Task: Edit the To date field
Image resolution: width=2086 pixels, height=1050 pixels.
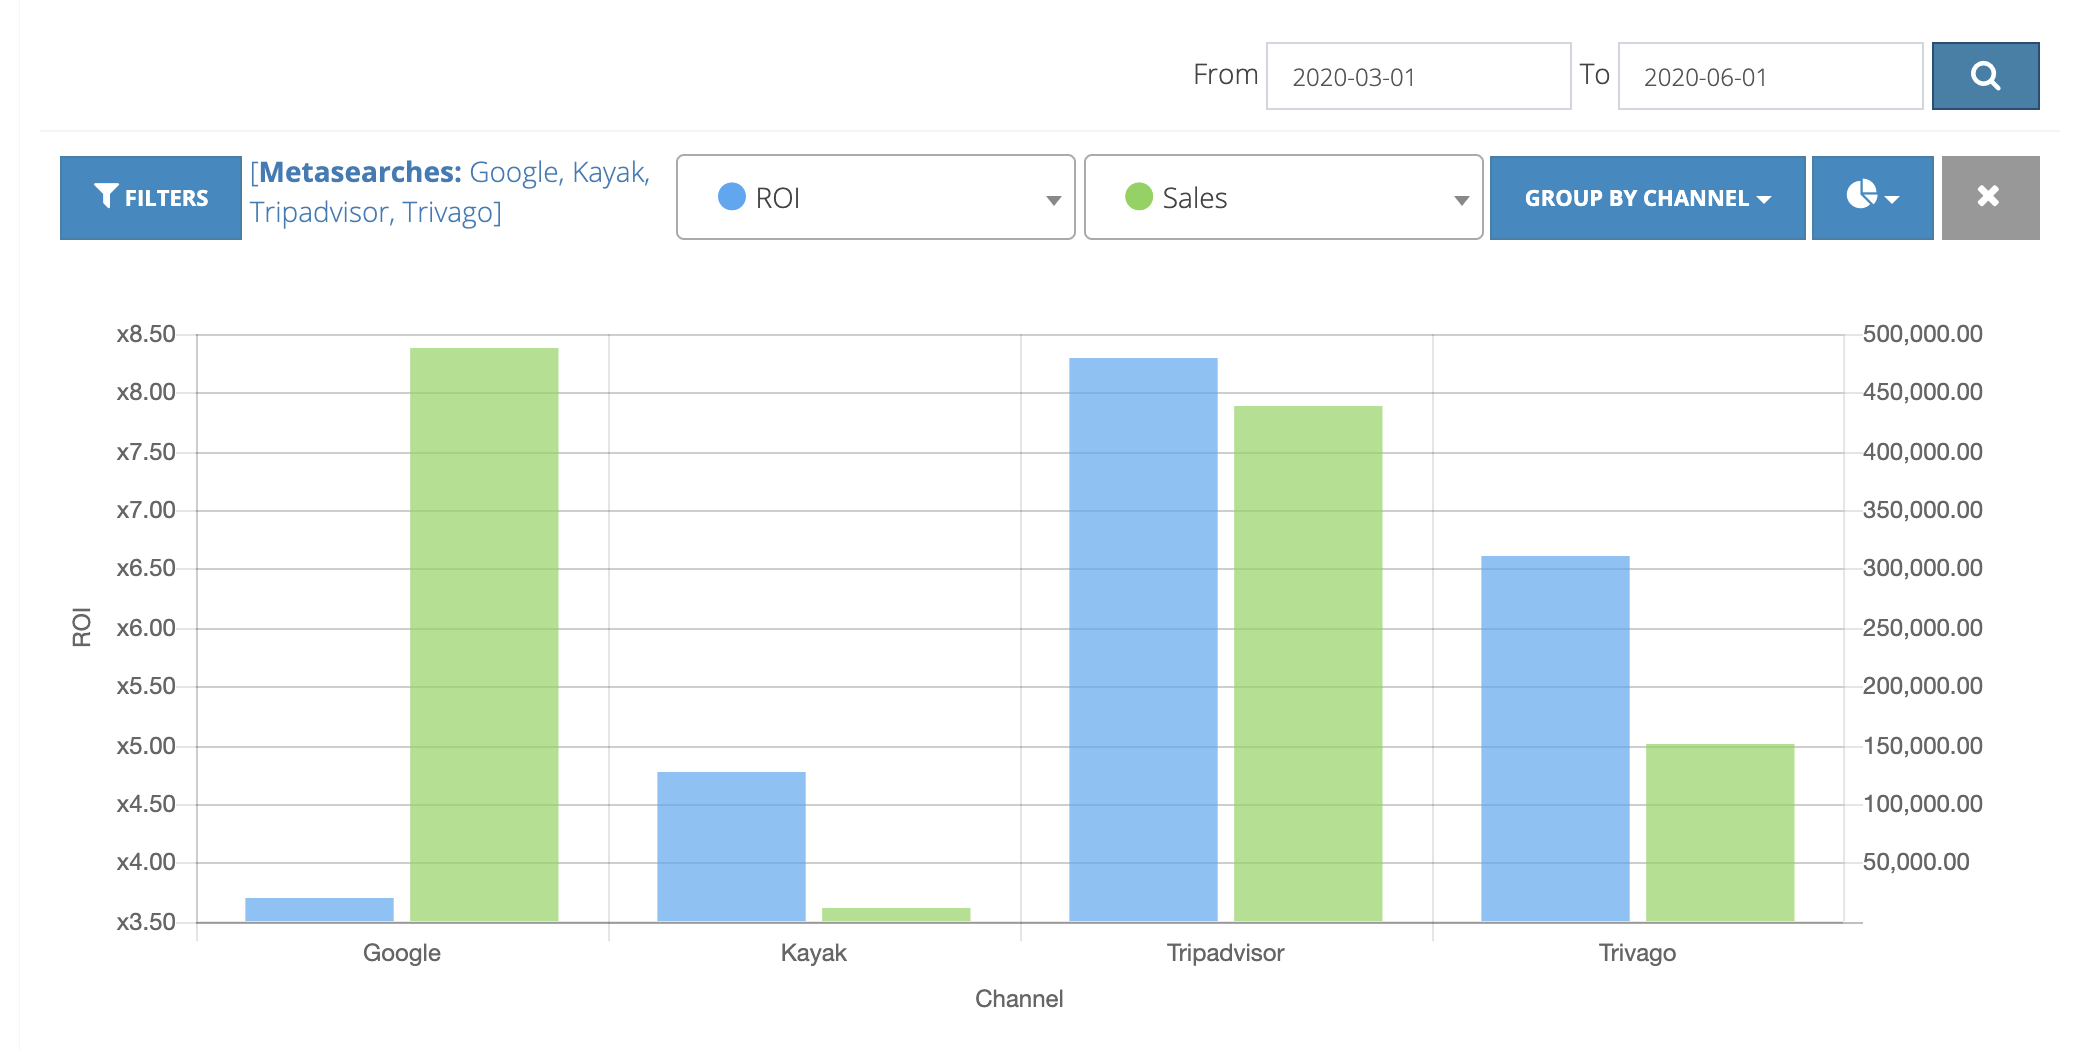Action: coord(1770,76)
